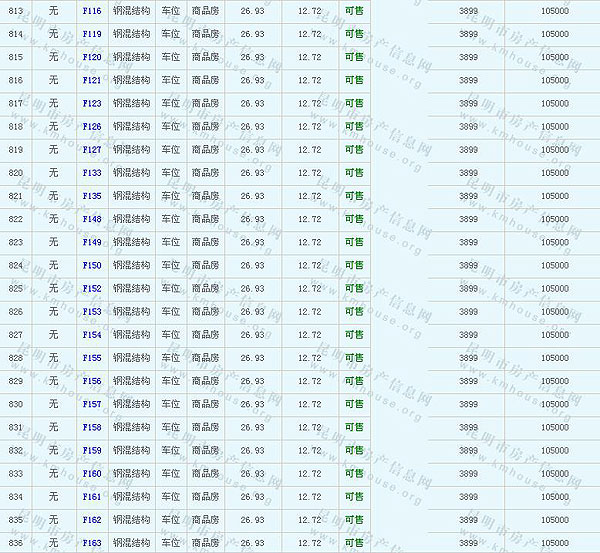Click the F159 unit number link
Screen dimensions: 600x553
92,450
